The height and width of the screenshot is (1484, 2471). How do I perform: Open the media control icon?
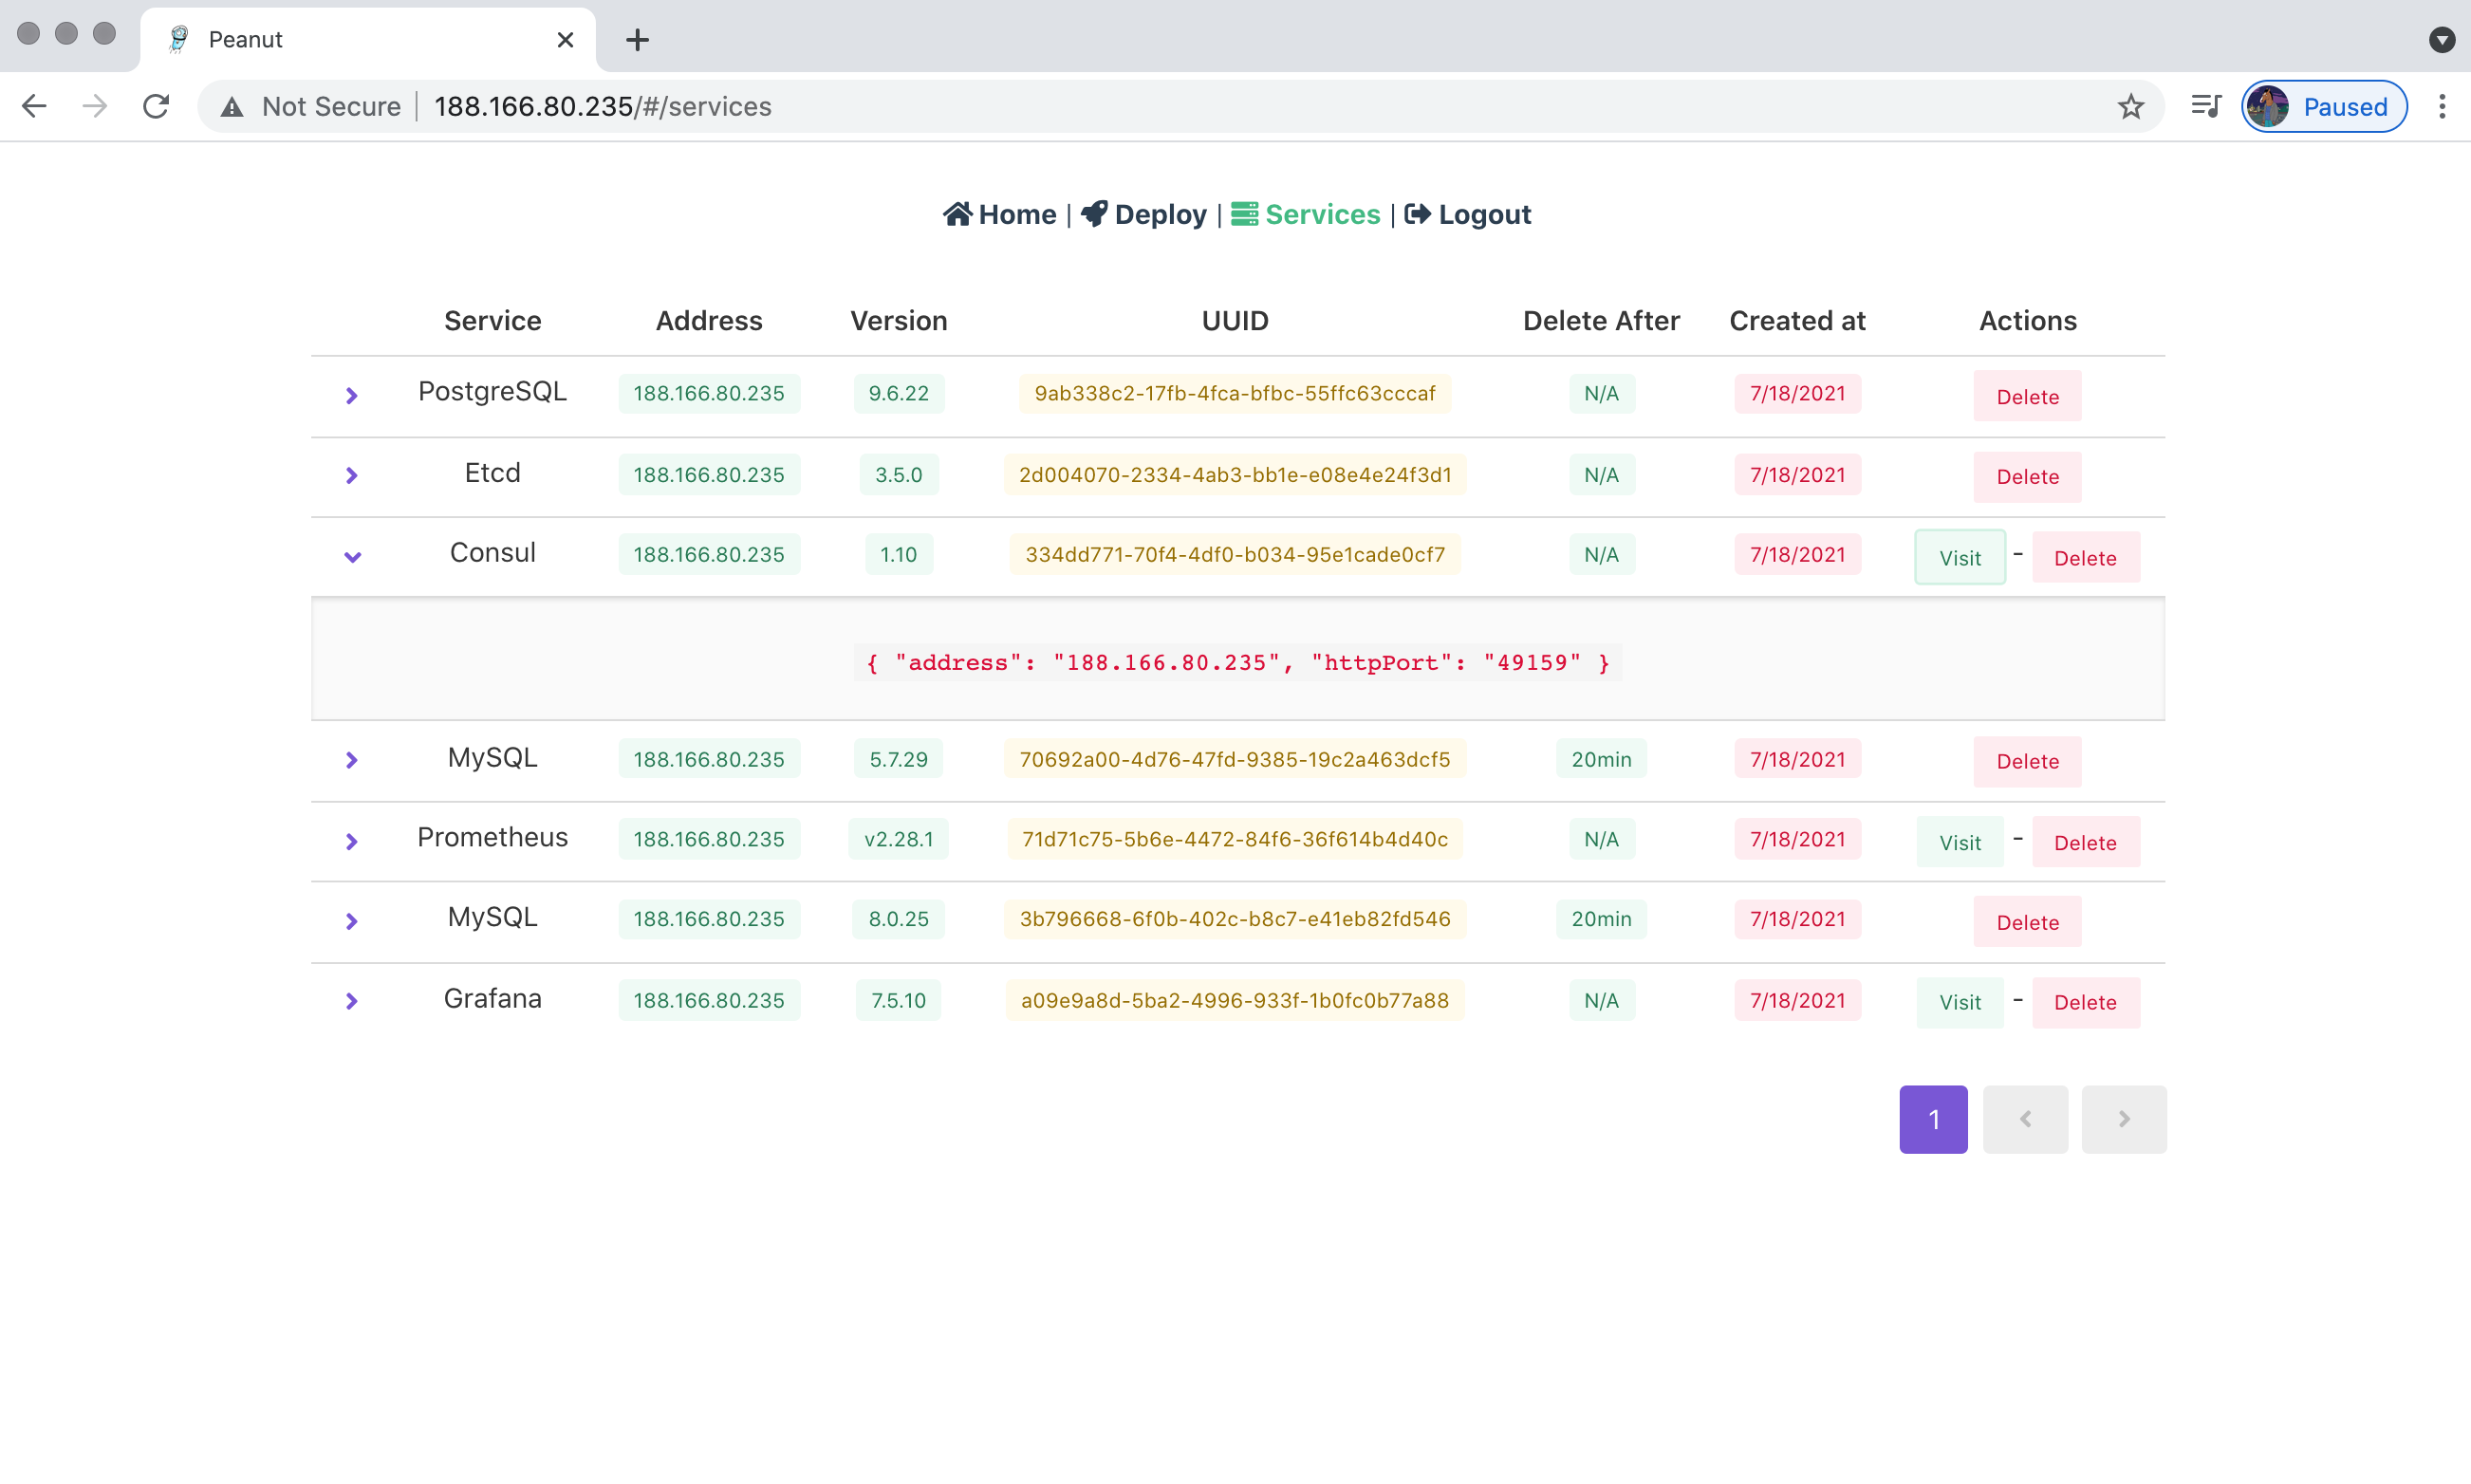click(2205, 106)
